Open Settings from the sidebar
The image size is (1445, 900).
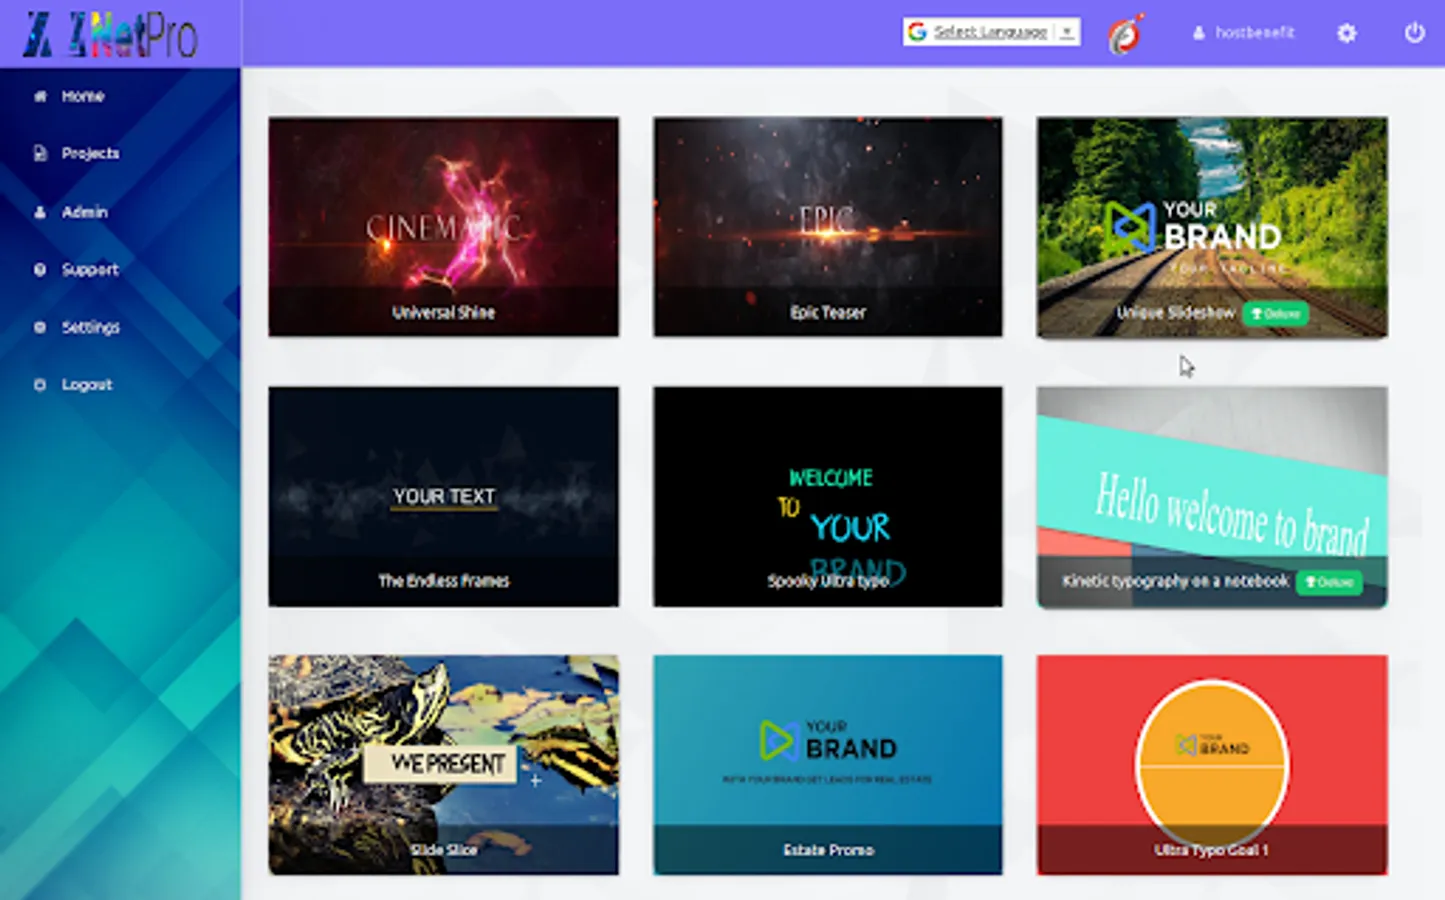coord(90,327)
